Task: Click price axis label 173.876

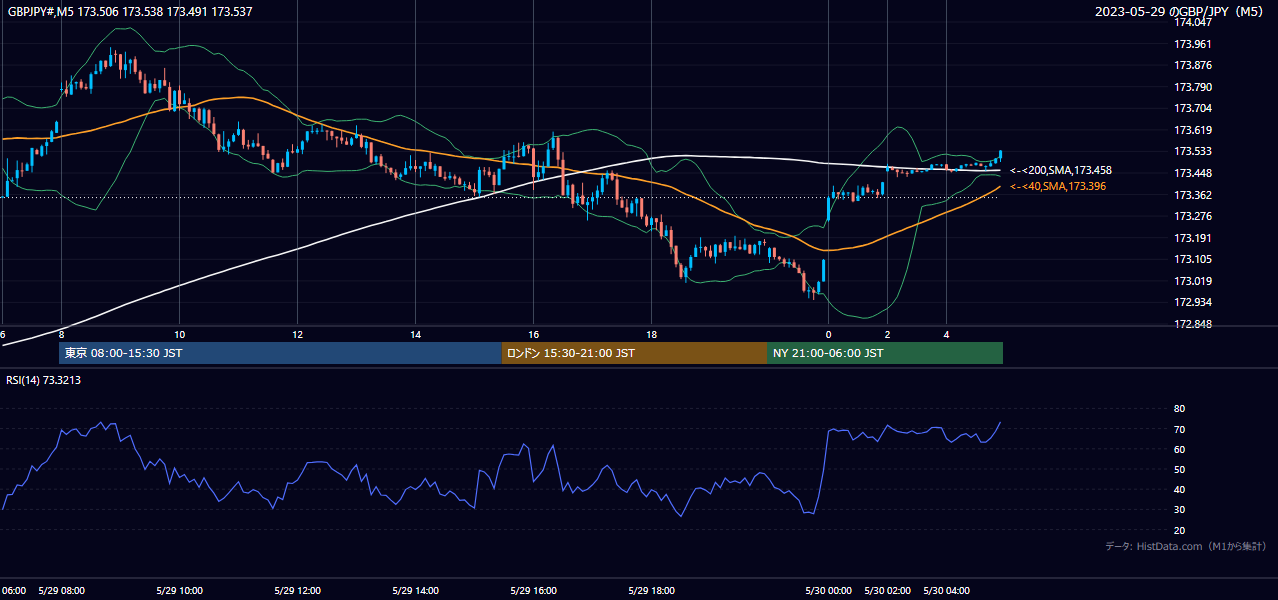Action: pyautogui.click(x=1193, y=65)
